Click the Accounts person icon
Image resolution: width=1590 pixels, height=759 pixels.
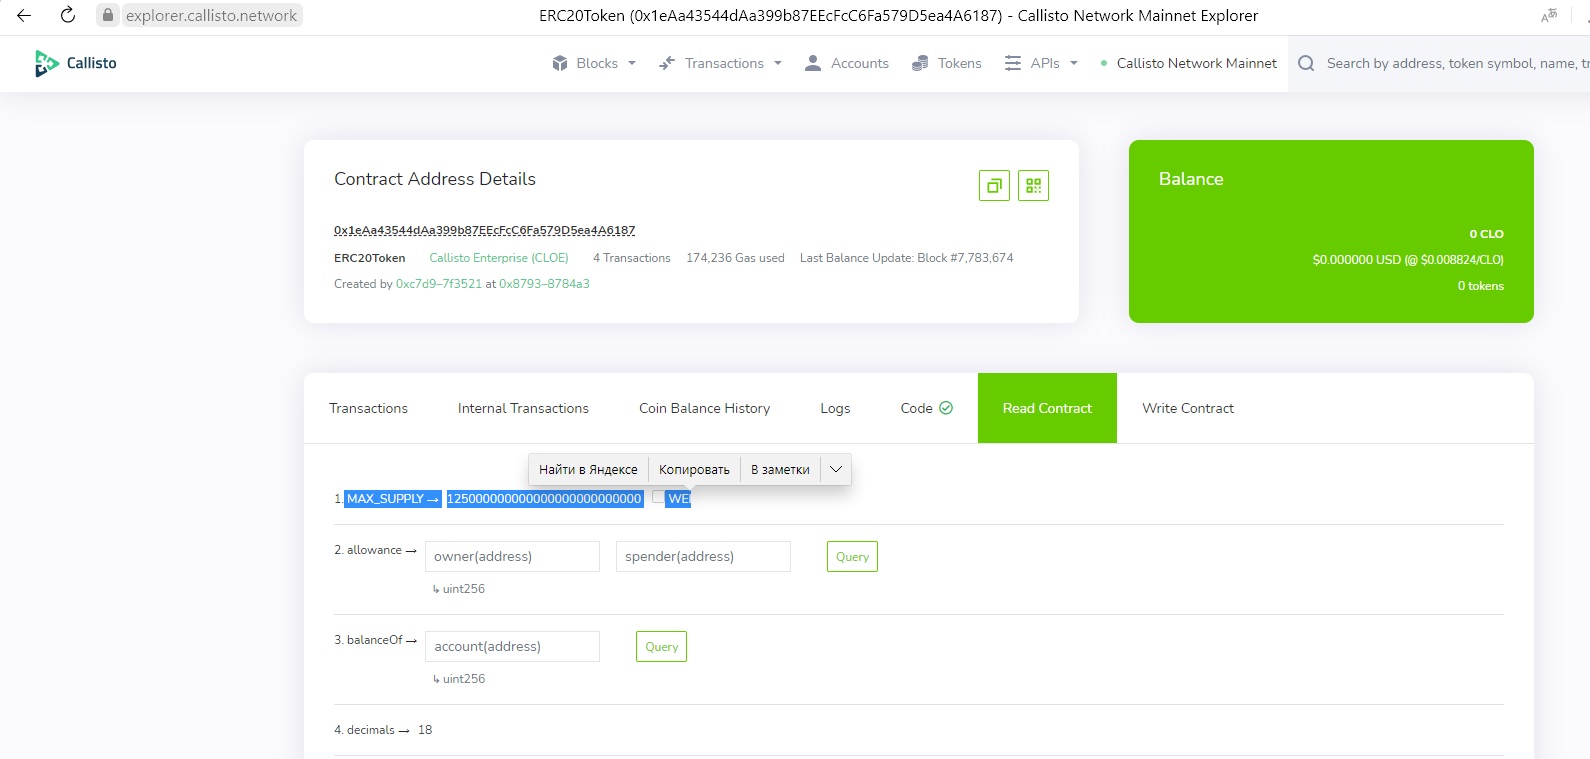(813, 63)
